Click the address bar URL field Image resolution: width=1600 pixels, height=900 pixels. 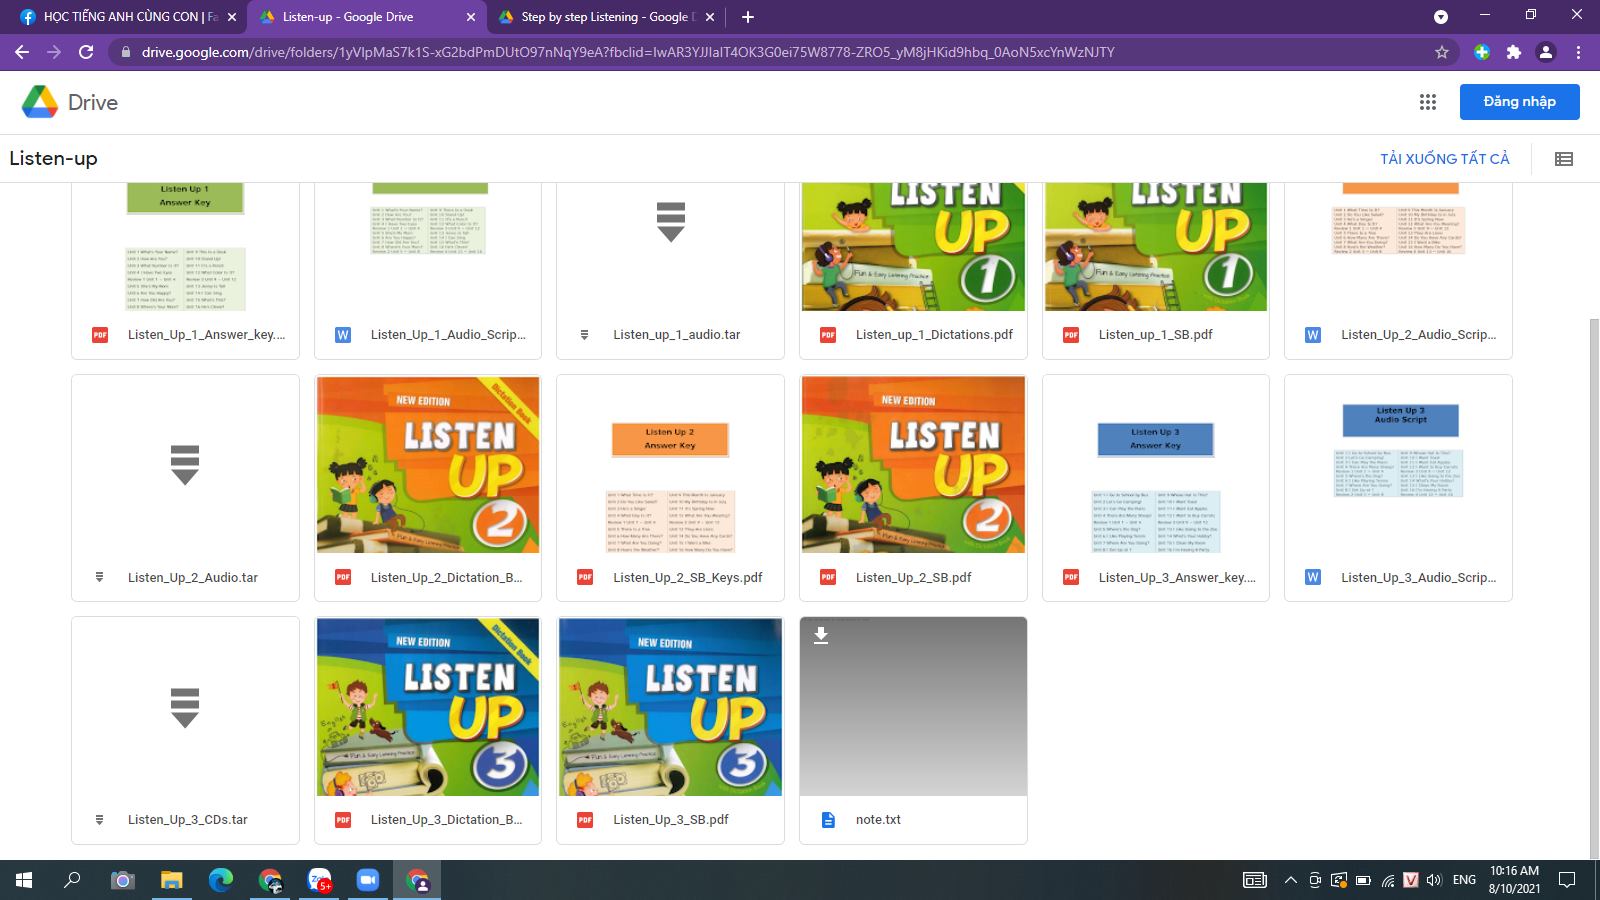tap(627, 52)
